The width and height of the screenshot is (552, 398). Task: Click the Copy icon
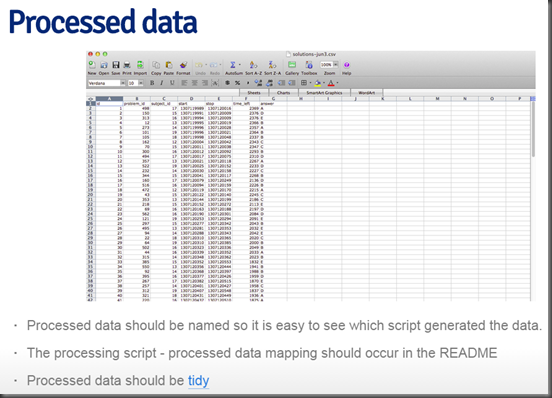pyautogui.click(x=156, y=65)
